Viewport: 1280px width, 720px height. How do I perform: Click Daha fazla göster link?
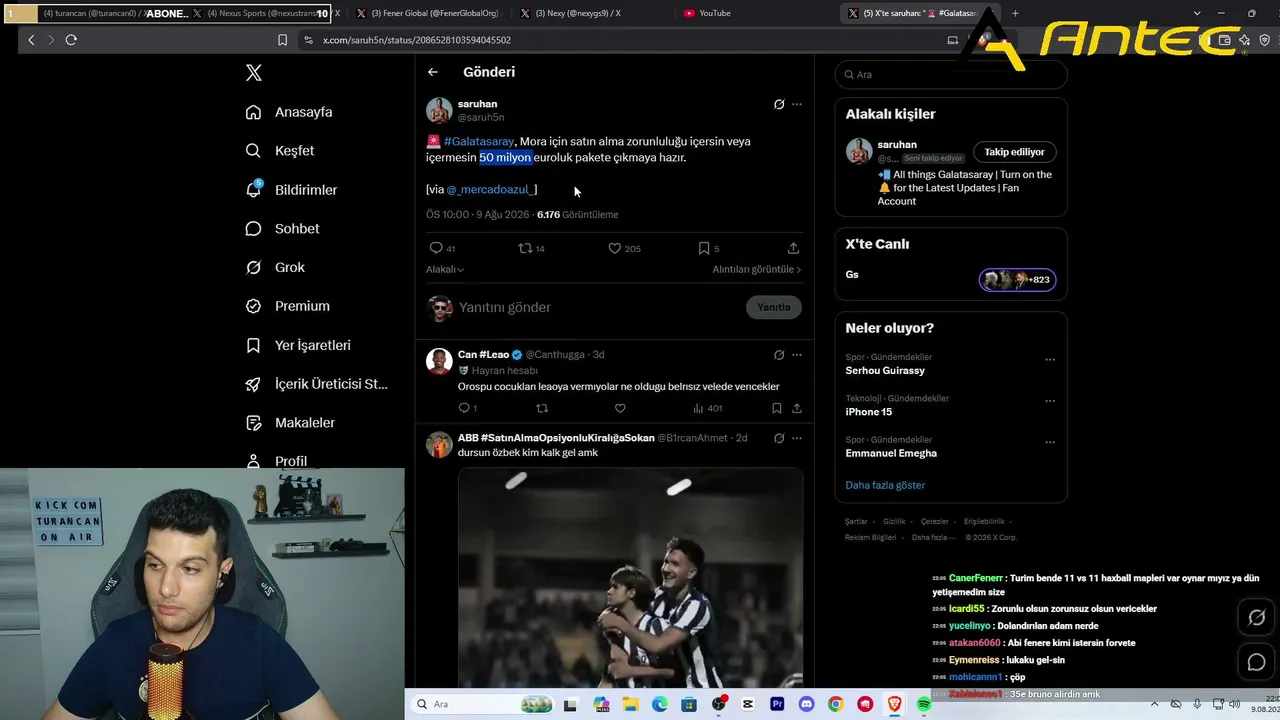[x=885, y=485]
